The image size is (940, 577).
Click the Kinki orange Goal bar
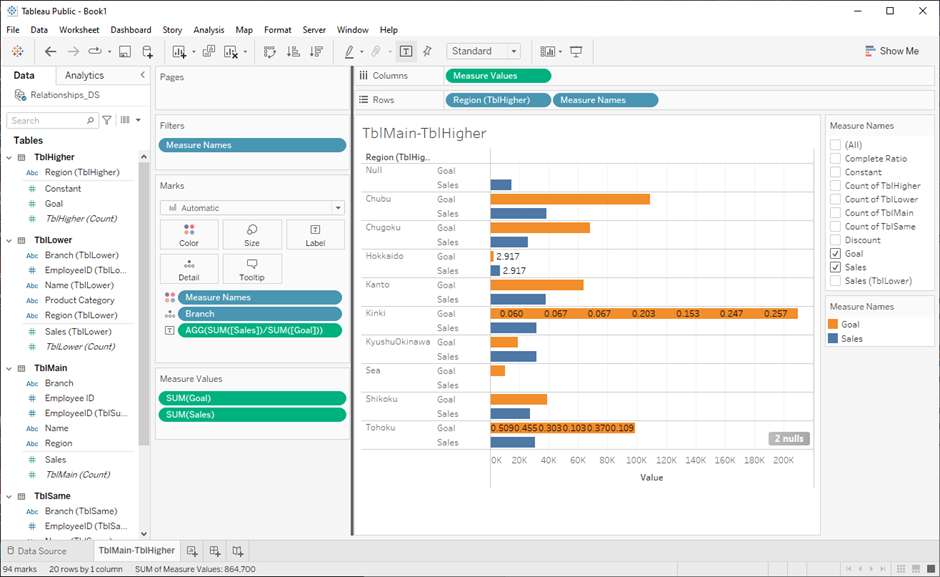tap(644, 314)
